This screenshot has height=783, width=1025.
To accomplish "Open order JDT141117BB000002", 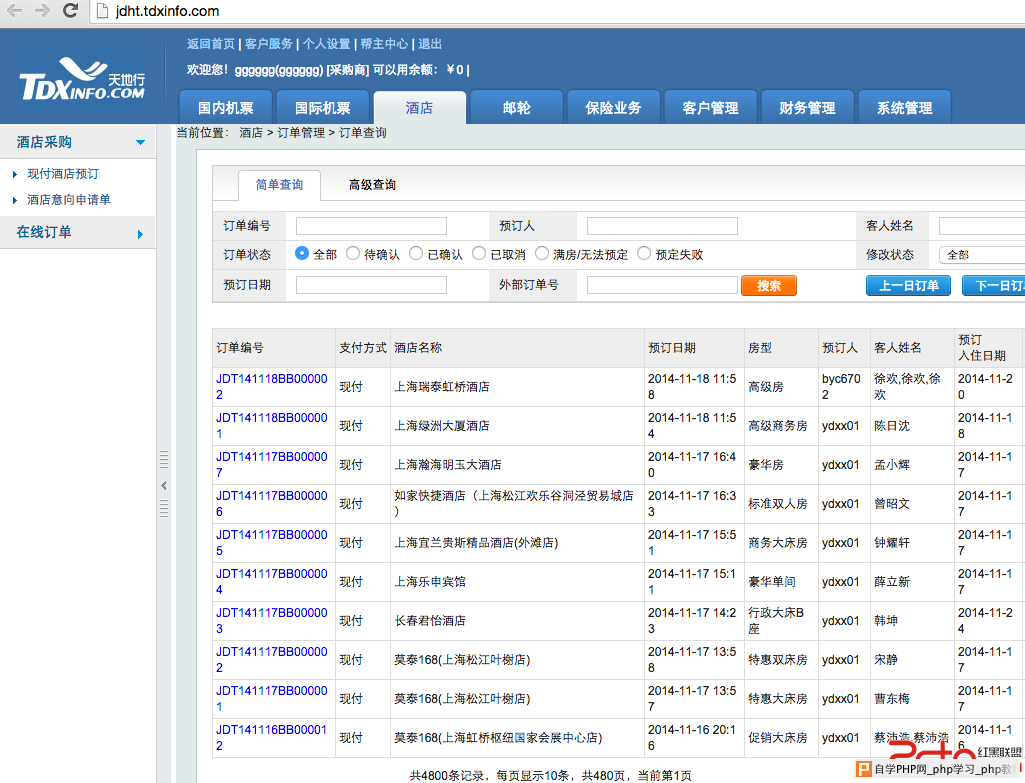I will point(271,659).
